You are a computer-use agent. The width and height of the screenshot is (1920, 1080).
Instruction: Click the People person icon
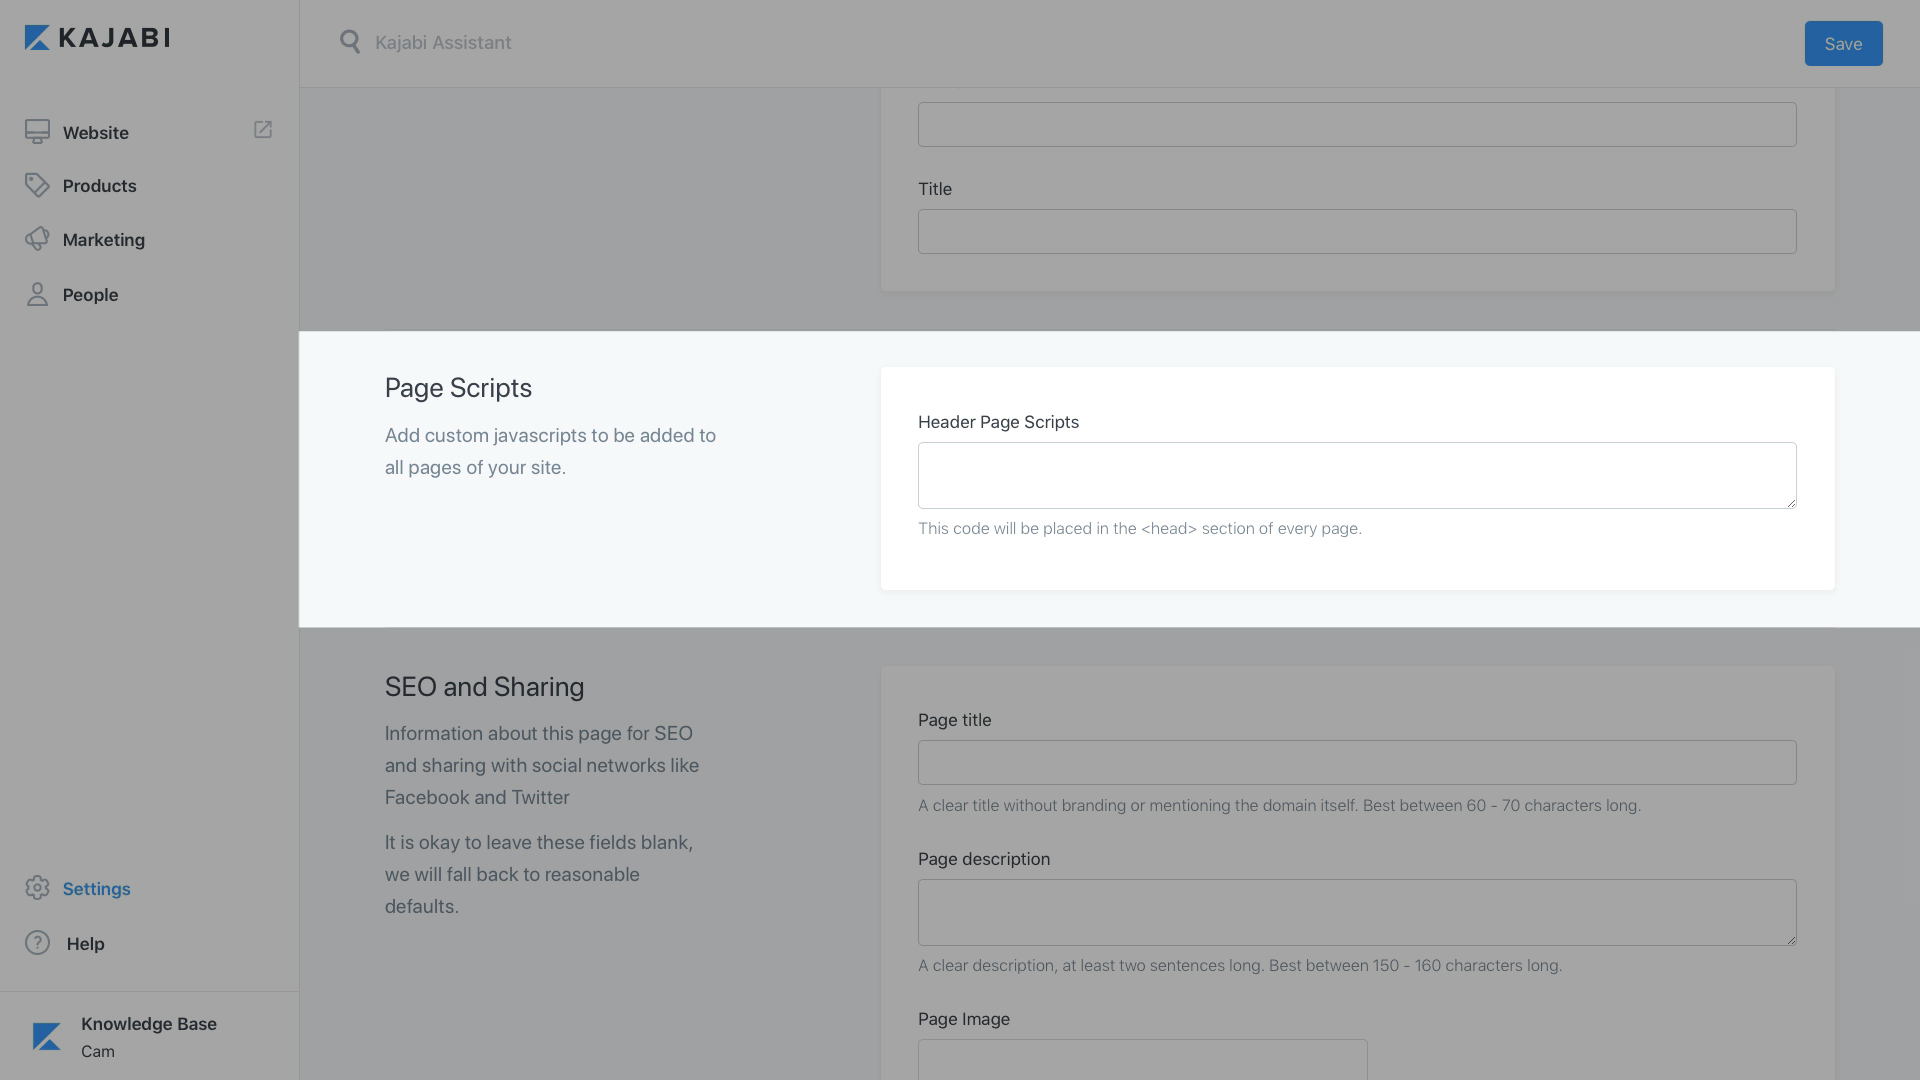[37, 294]
